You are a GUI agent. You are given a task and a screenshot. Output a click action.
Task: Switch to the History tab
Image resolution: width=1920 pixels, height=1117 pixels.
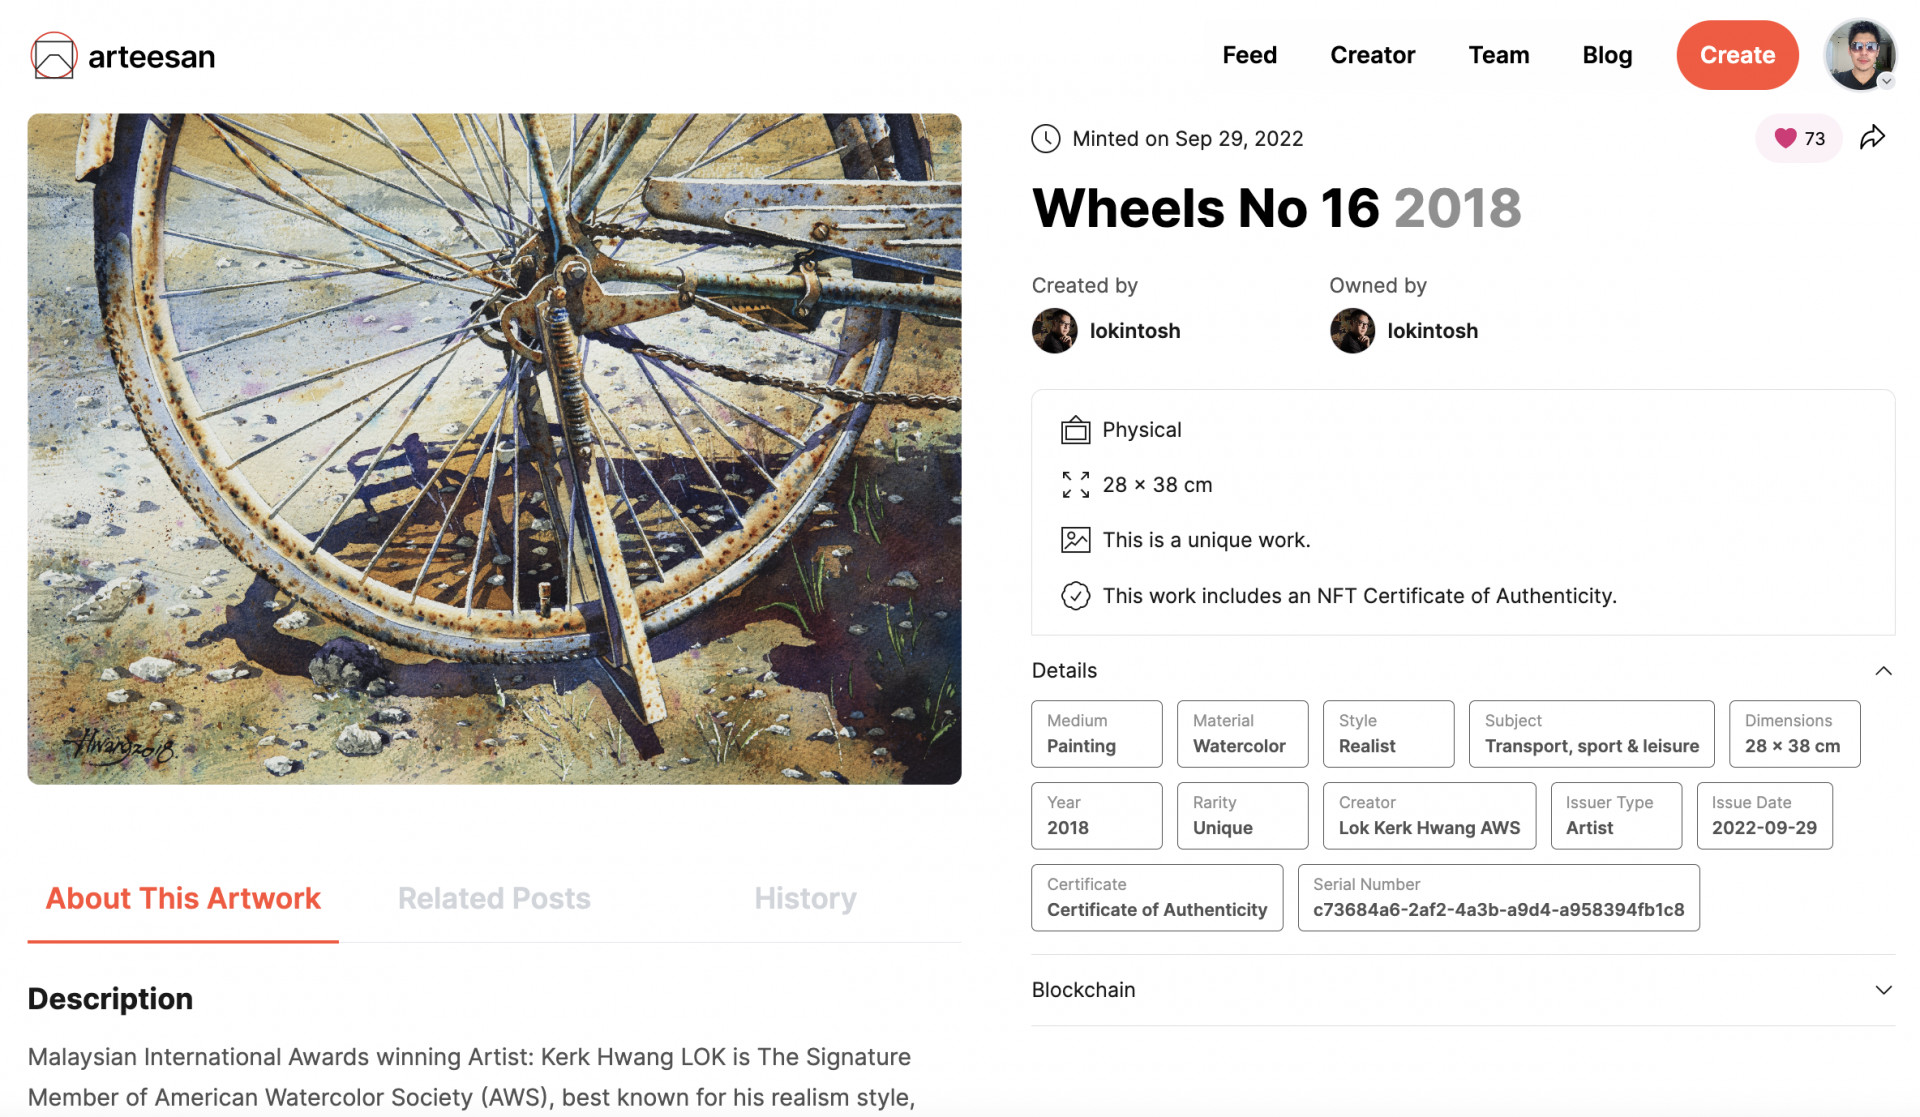805,898
